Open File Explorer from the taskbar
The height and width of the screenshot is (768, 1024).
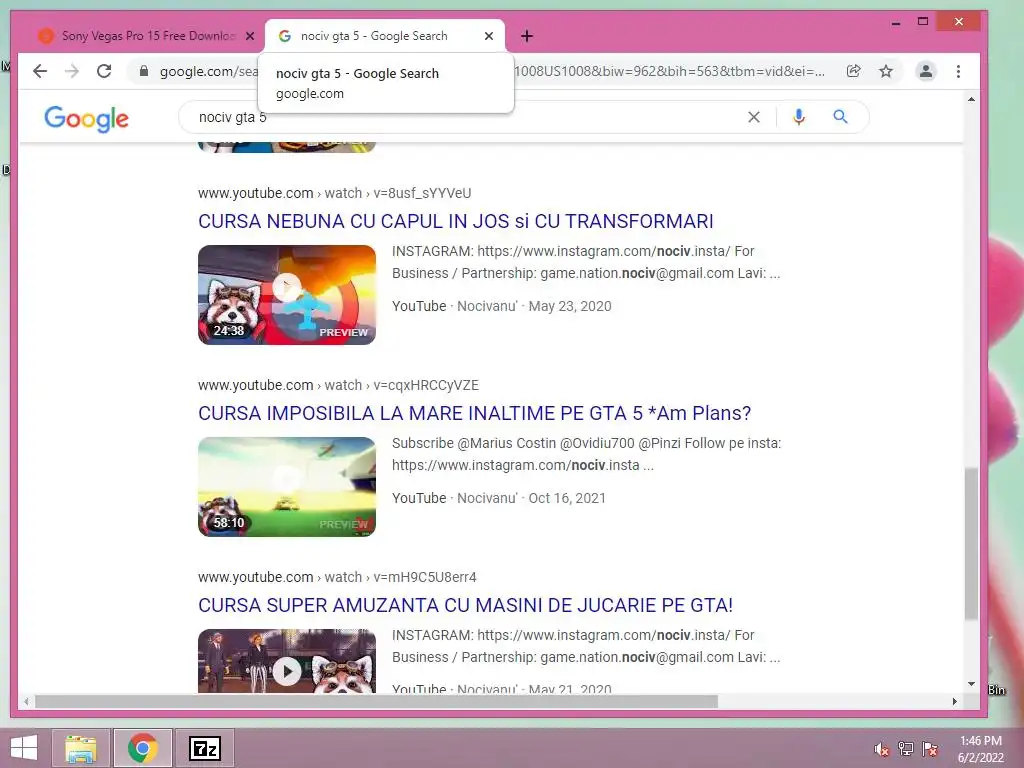pyautogui.click(x=80, y=748)
